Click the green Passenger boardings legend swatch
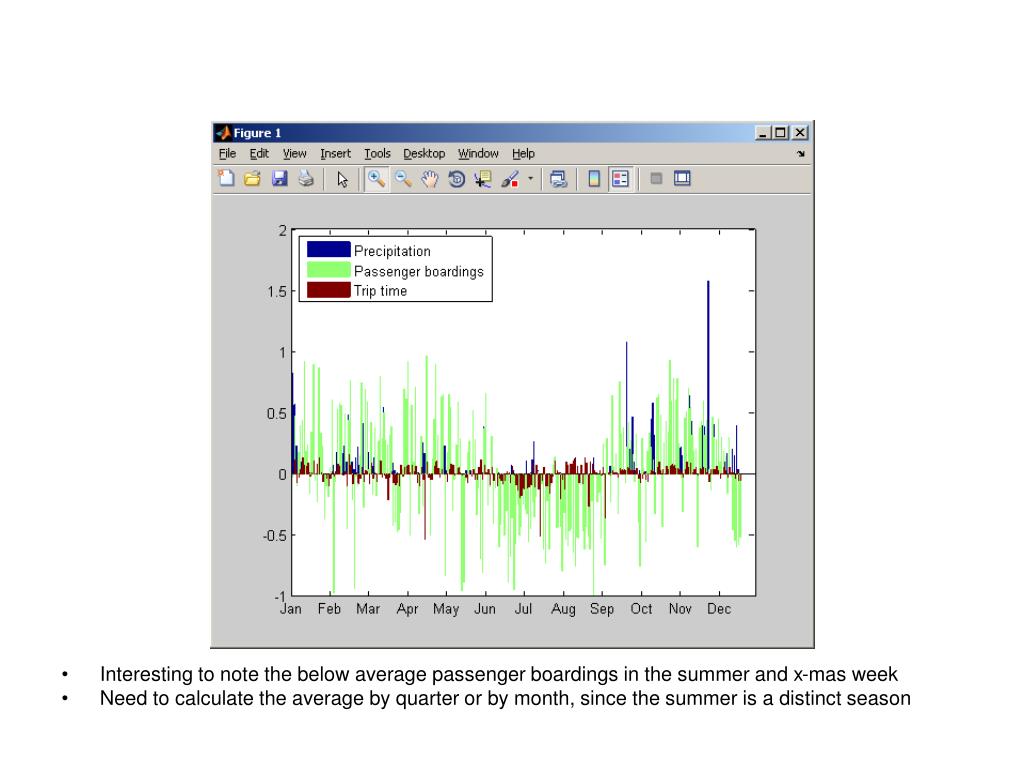The image size is (1024, 768). [x=328, y=270]
